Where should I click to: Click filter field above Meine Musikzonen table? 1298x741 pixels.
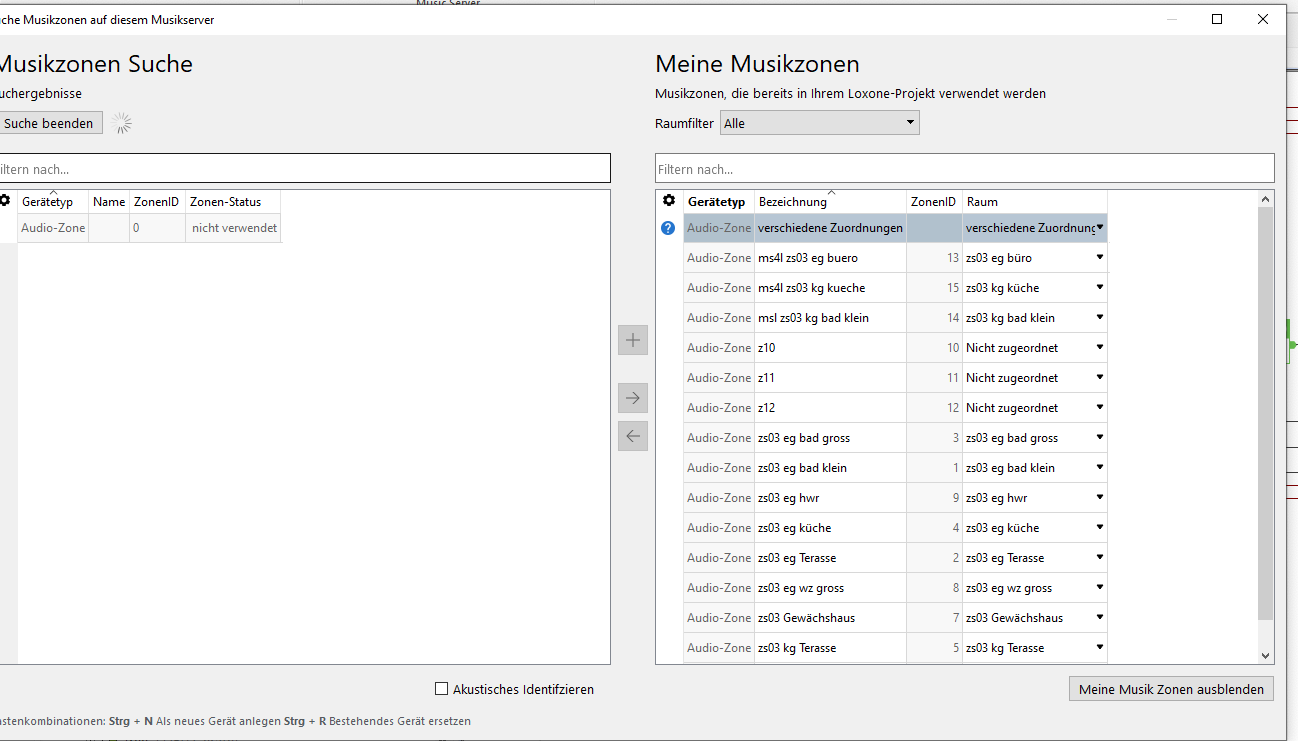click(964, 169)
